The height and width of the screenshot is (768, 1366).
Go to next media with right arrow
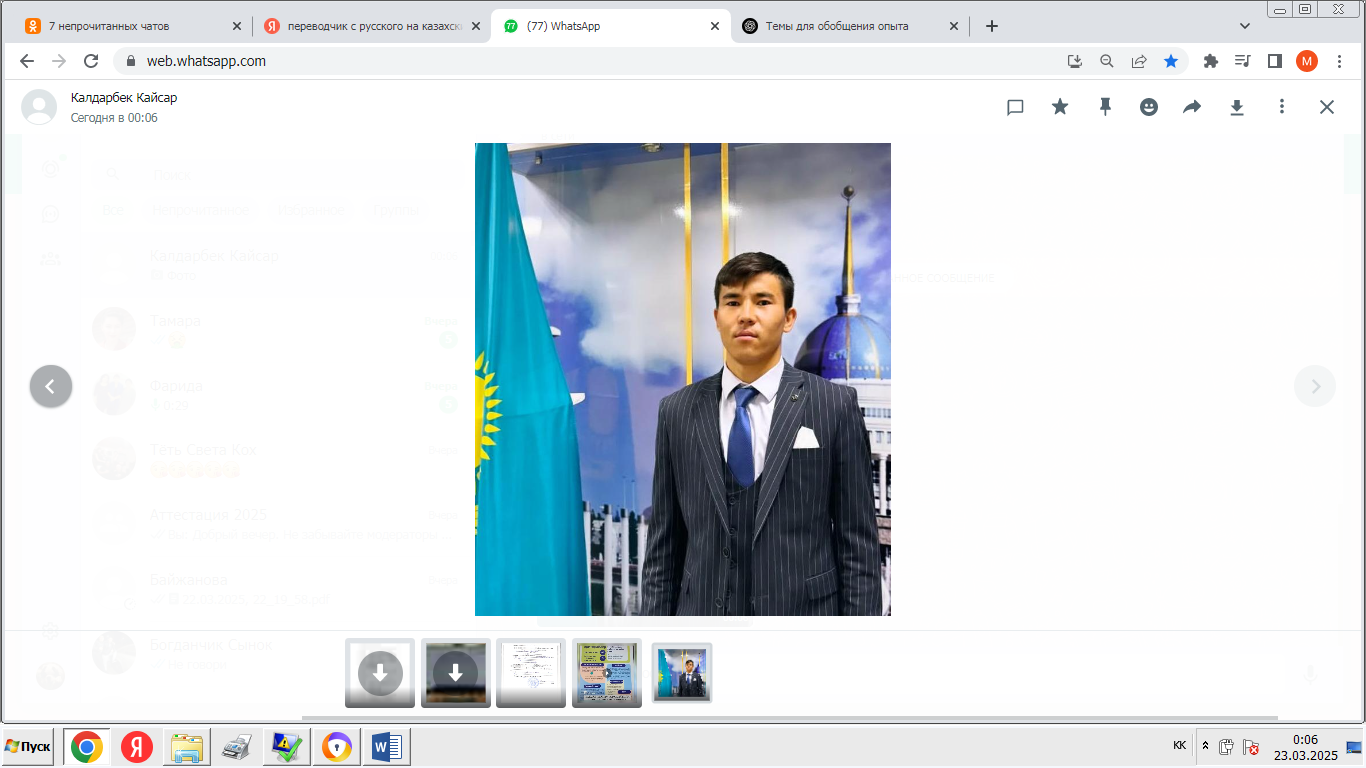pos(1315,386)
